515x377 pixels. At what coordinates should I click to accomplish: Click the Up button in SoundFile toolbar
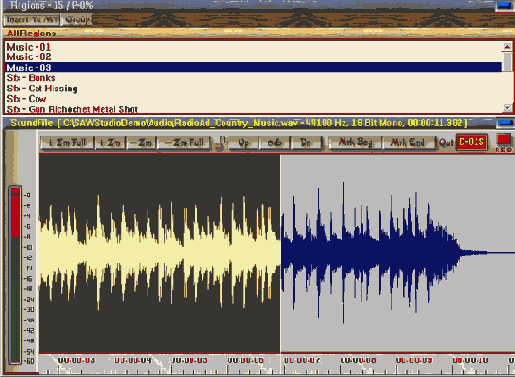(244, 143)
